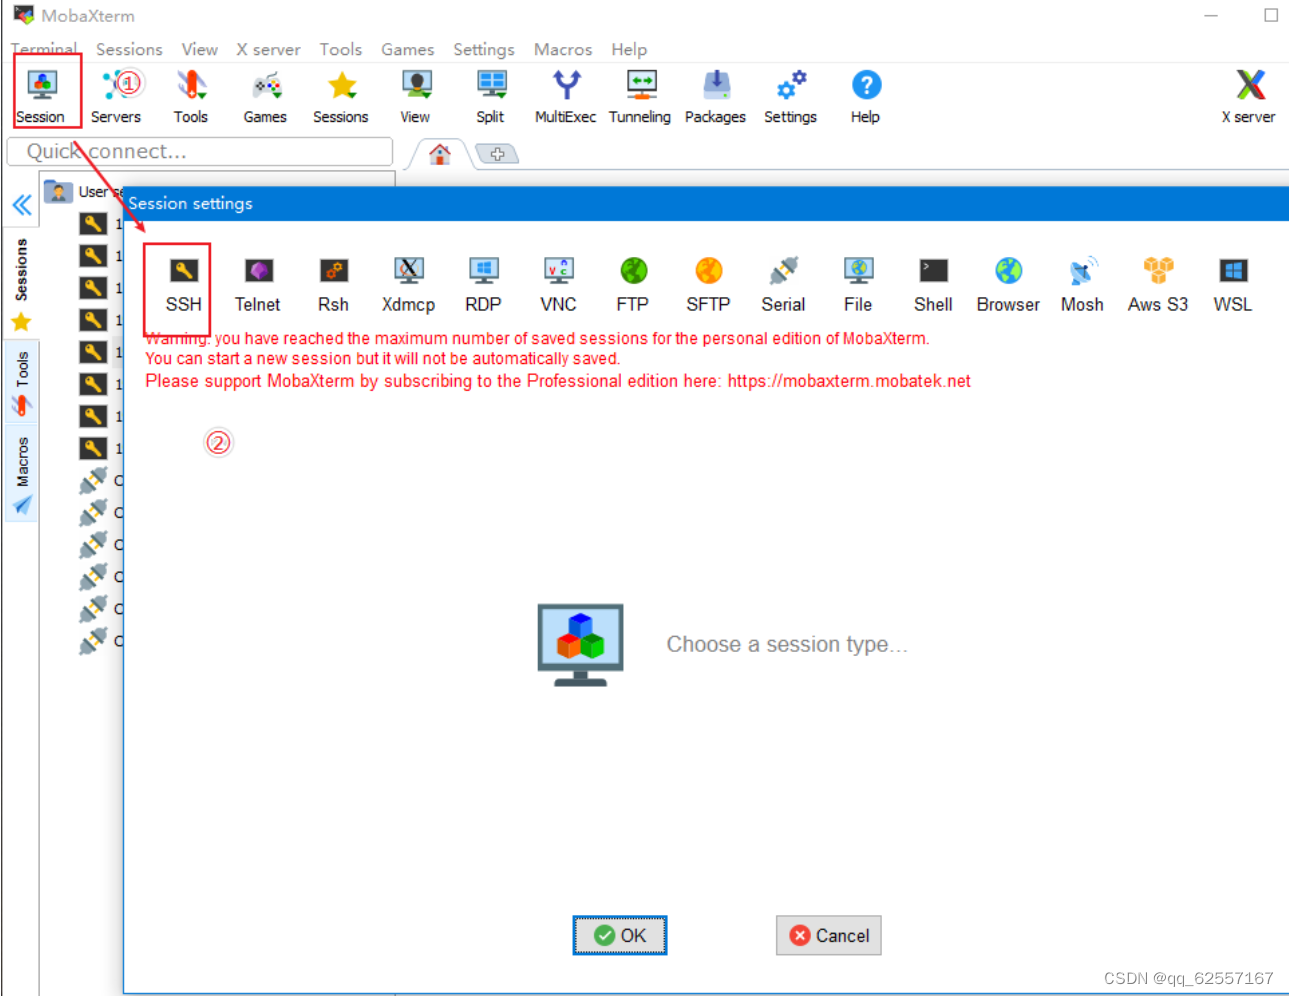This screenshot has height=996, width=1289.
Task: Open the favorites star in sidebar
Action: tap(21, 322)
